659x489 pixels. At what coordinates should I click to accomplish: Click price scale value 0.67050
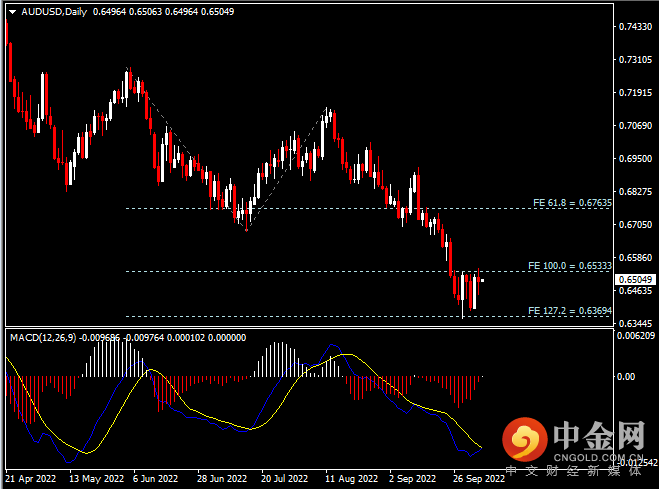635,225
